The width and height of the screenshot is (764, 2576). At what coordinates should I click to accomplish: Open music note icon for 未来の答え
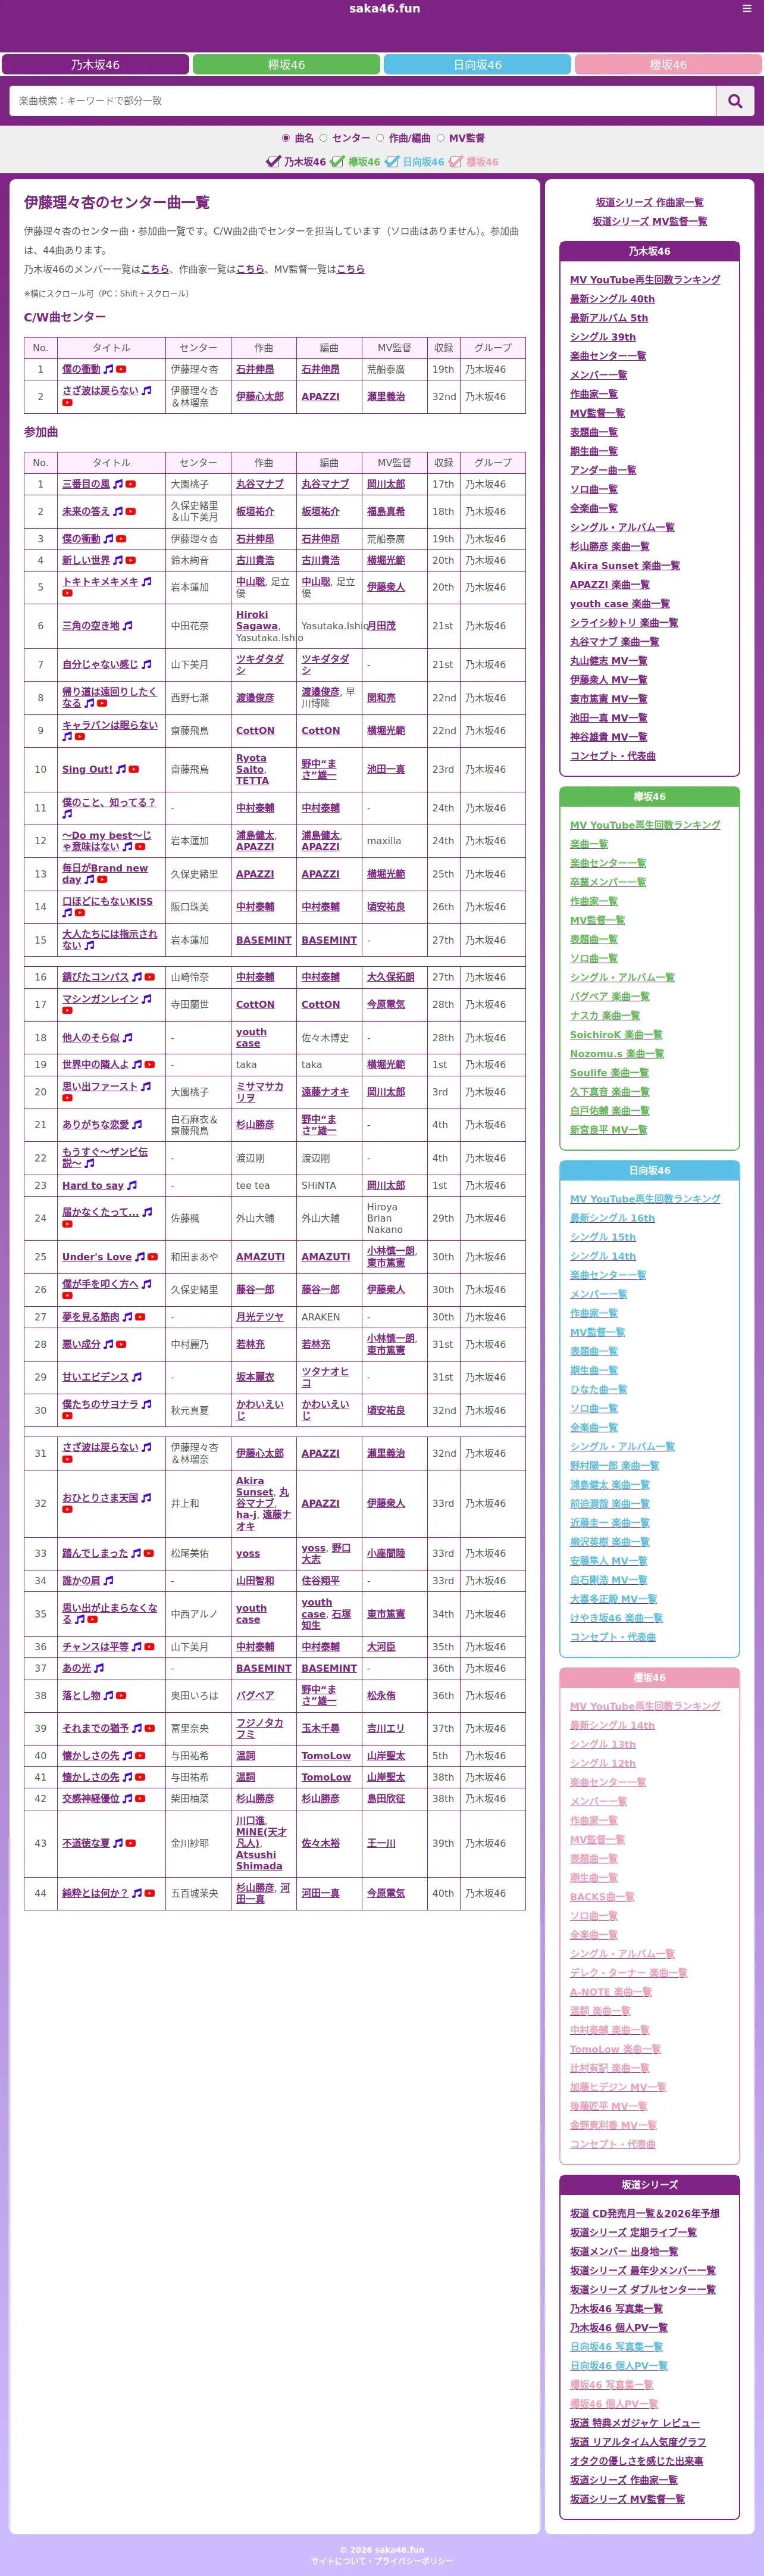(x=118, y=511)
